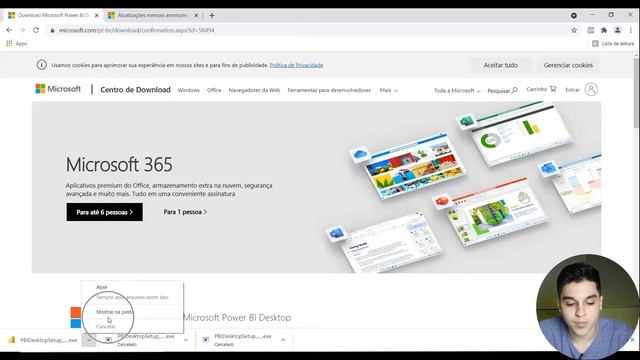640x360 pixels.
Task: Open Lista de leitura reading list
Action: (613, 43)
